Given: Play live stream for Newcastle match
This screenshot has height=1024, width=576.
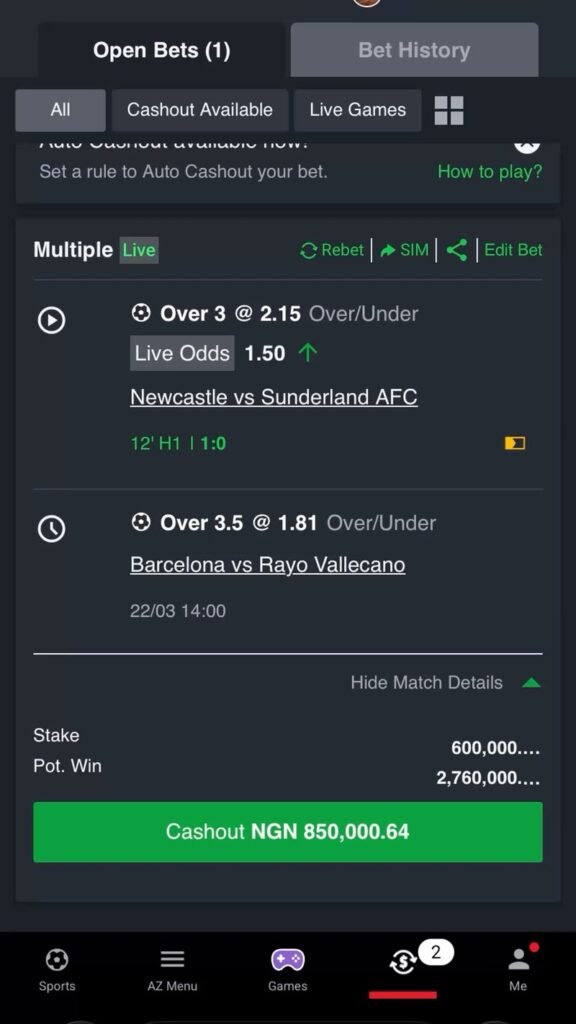Looking at the screenshot, I should [x=52, y=321].
